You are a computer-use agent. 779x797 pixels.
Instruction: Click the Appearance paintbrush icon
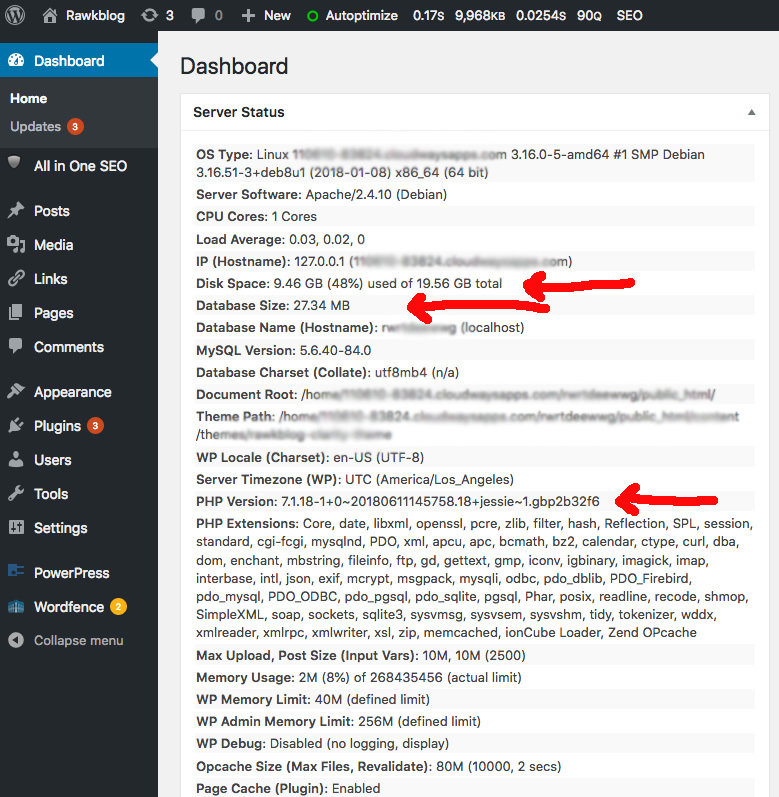(x=16, y=391)
